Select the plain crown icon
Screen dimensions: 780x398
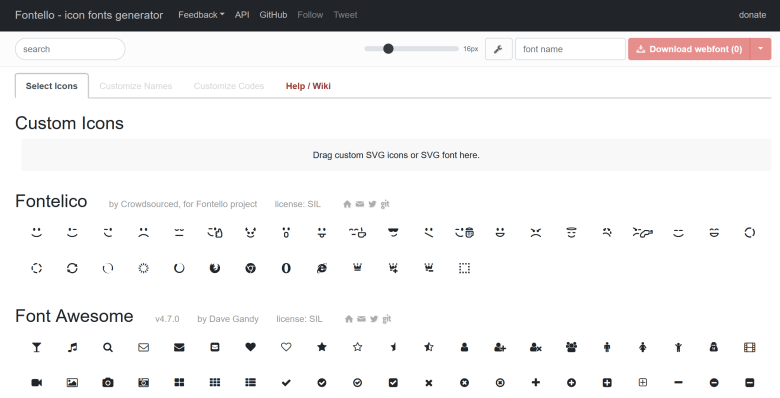(358, 268)
